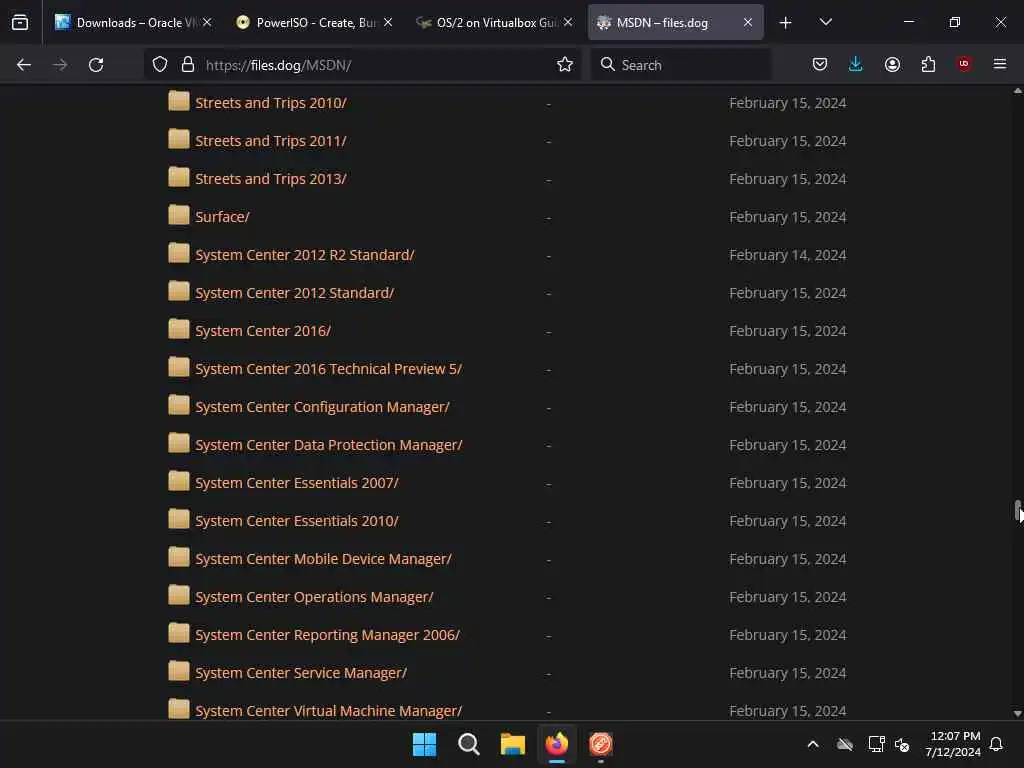Click the red app icon in taskbar
Viewport: 1024px width, 768px height.
click(x=601, y=744)
